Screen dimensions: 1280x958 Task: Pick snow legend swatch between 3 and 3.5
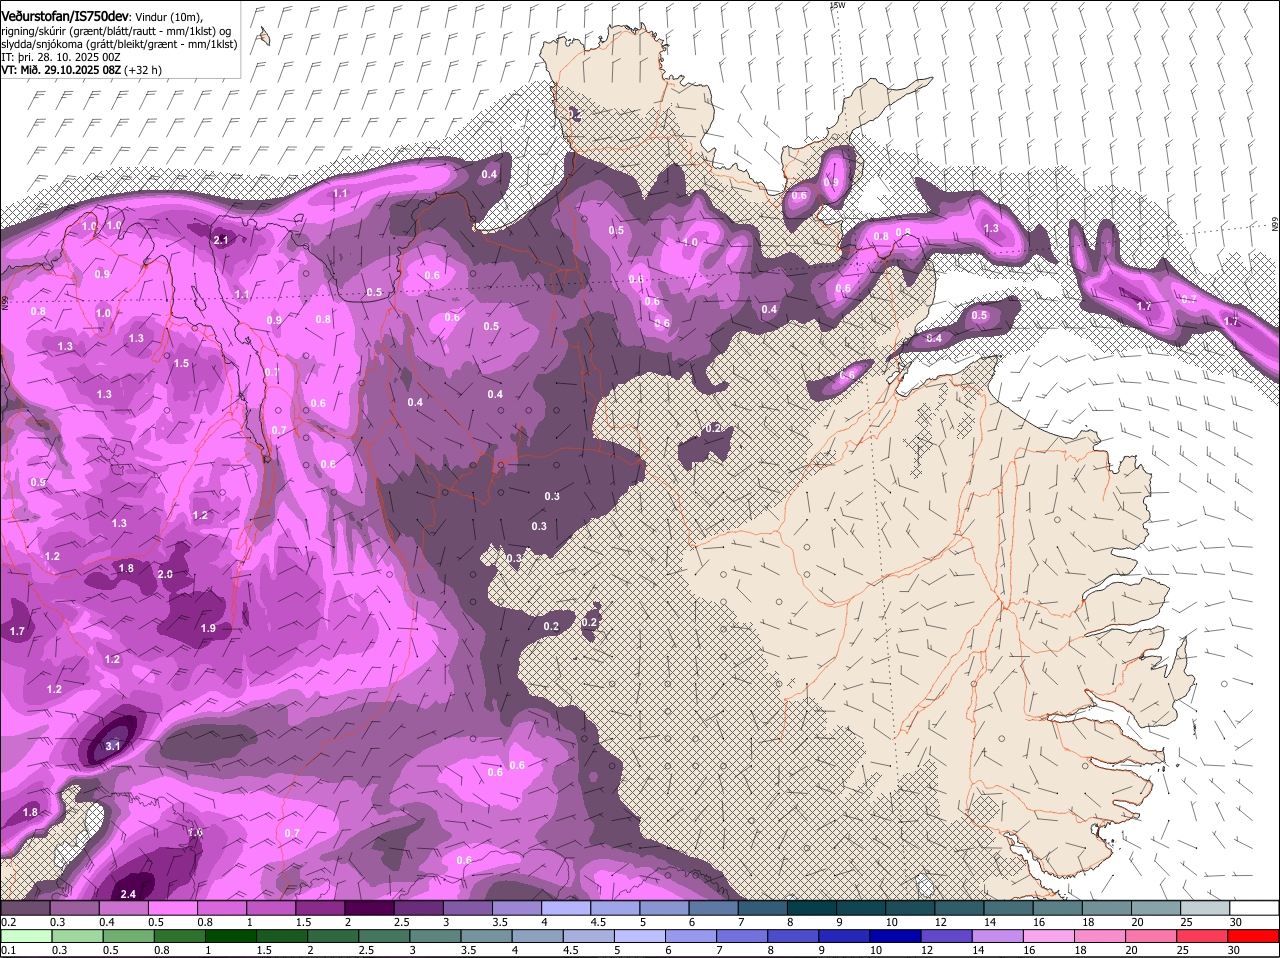click(x=468, y=908)
